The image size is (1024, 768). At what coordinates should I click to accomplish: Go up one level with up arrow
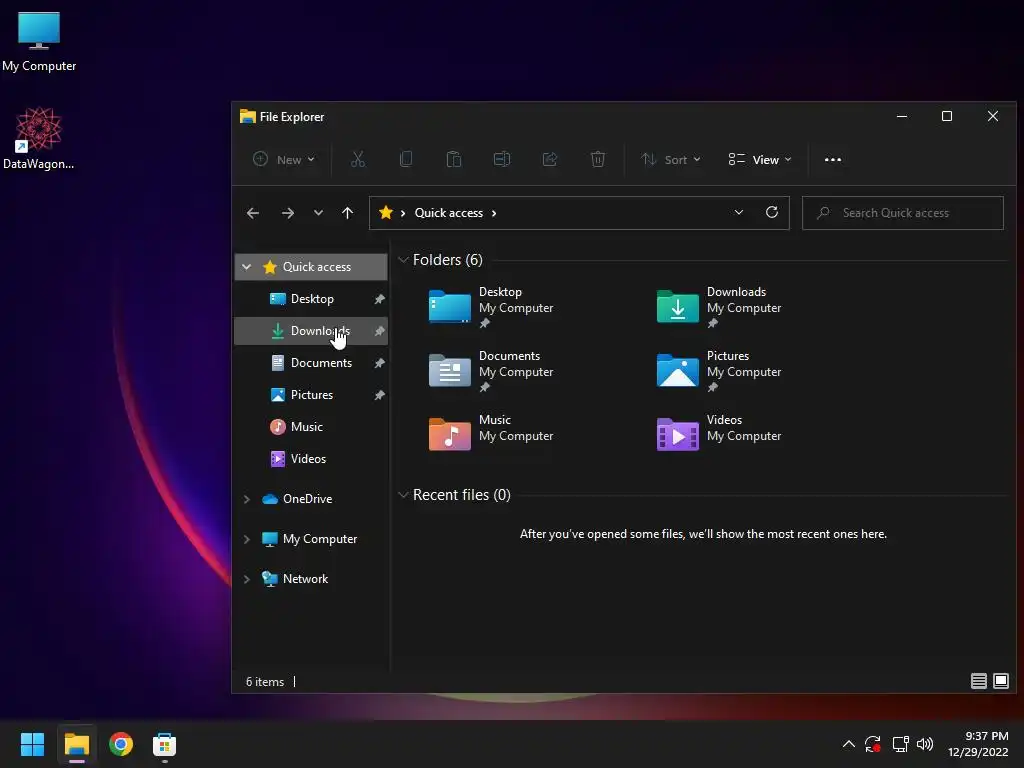click(x=347, y=213)
